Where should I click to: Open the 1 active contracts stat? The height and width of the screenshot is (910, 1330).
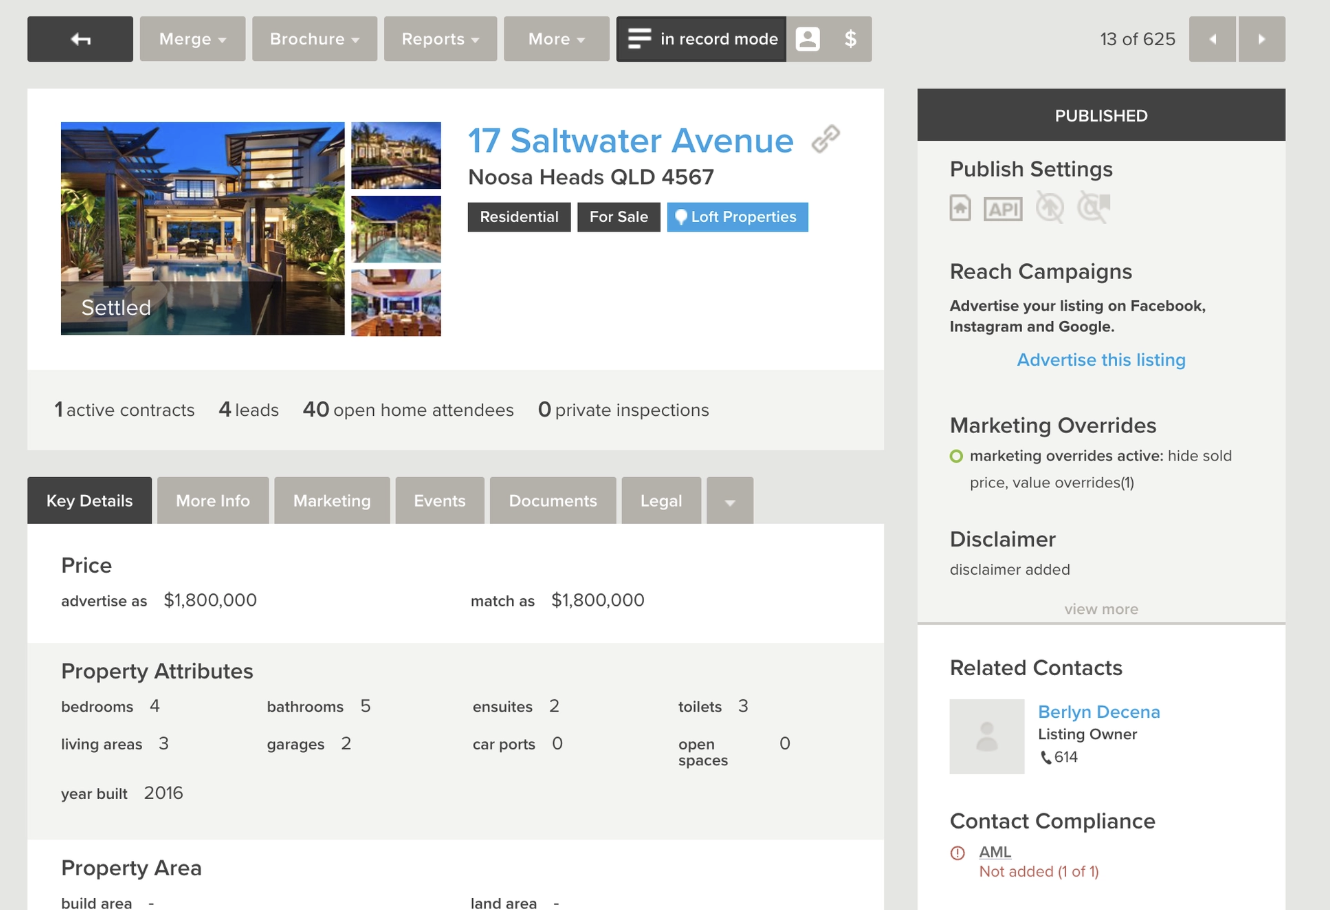(125, 410)
